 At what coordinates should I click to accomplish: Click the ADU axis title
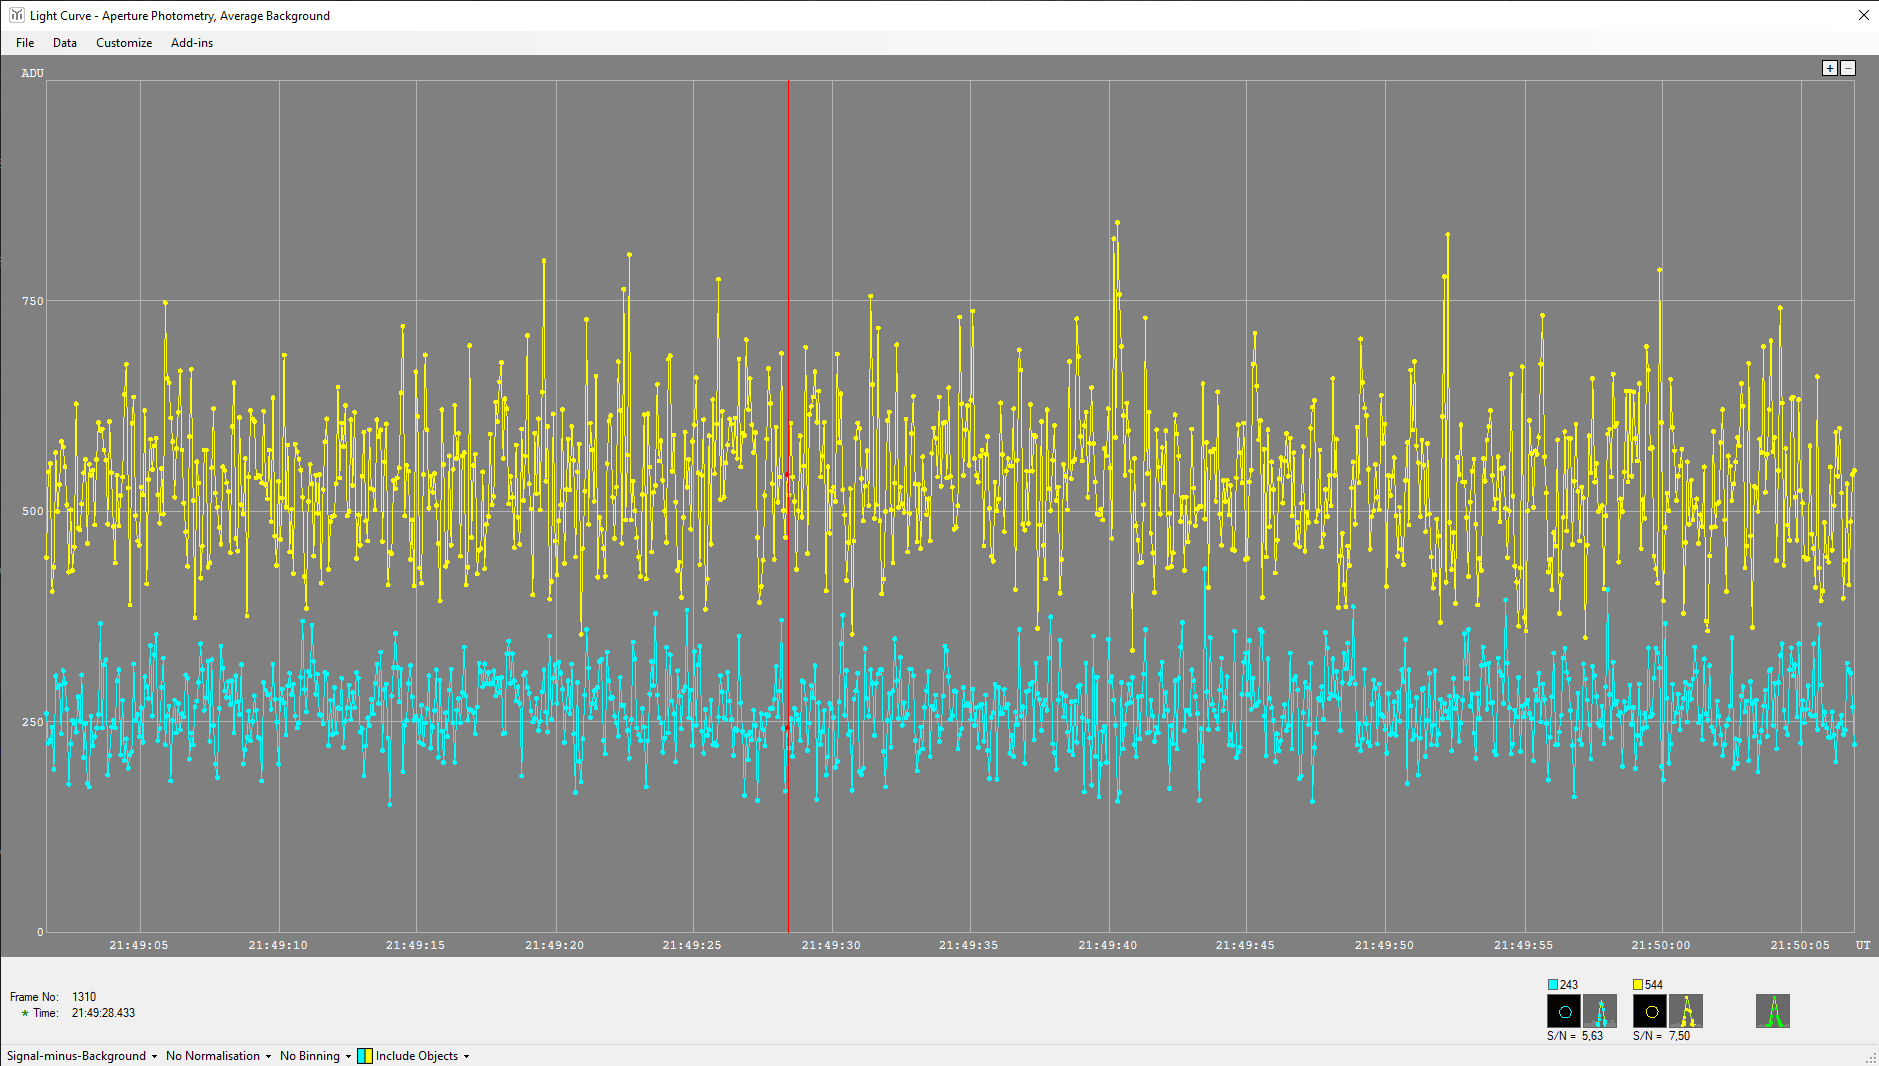pyautogui.click(x=33, y=73)
